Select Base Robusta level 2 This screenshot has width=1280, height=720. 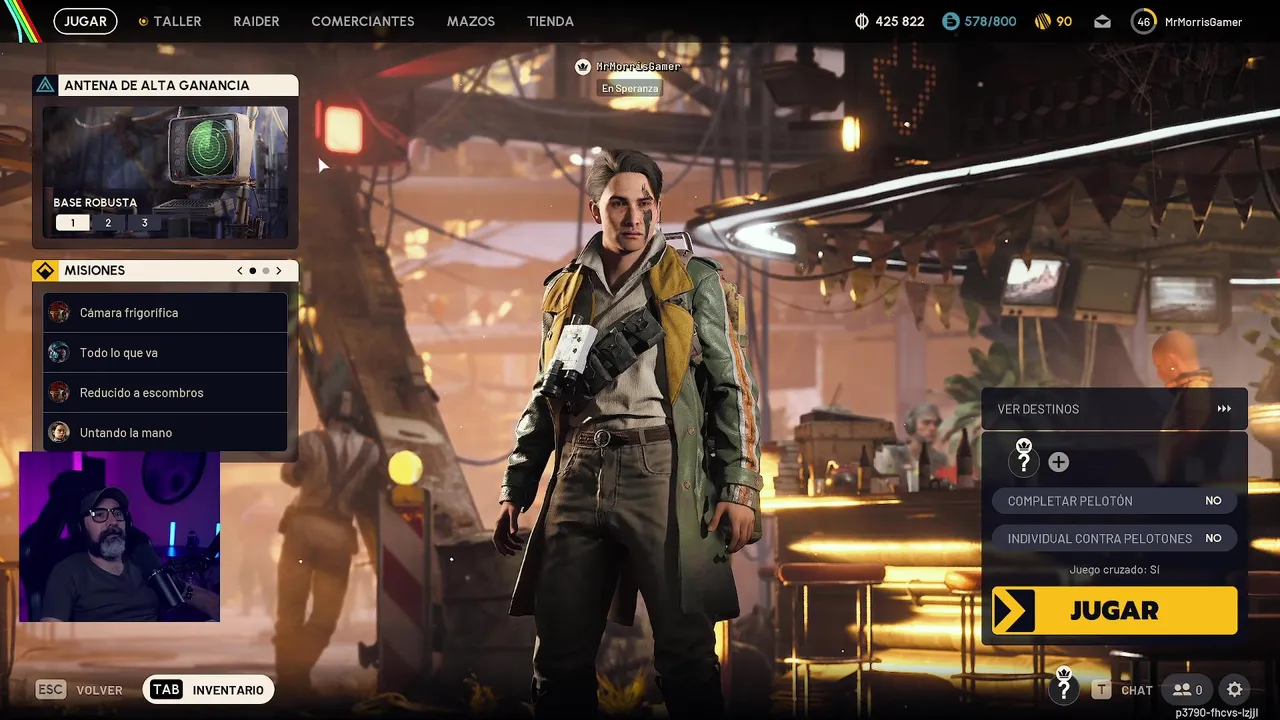(x=108, y=223)
